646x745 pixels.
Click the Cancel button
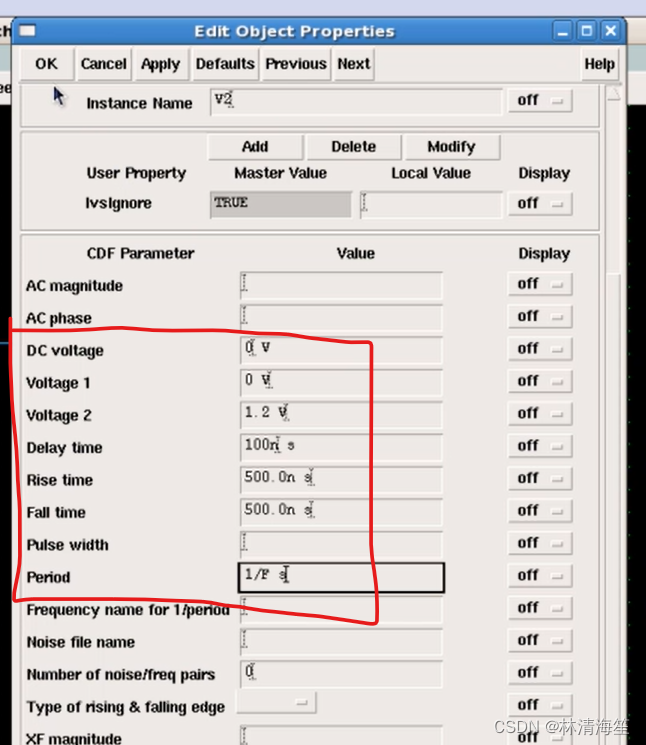[104, 64]
